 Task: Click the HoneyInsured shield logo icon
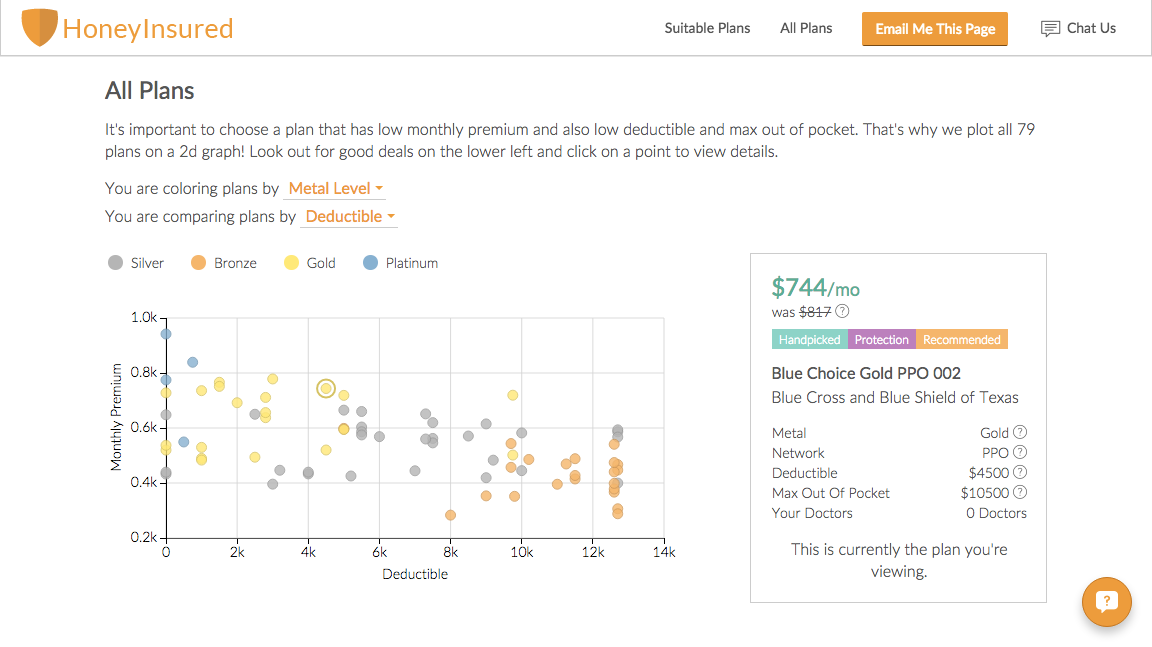pos(39,28)
